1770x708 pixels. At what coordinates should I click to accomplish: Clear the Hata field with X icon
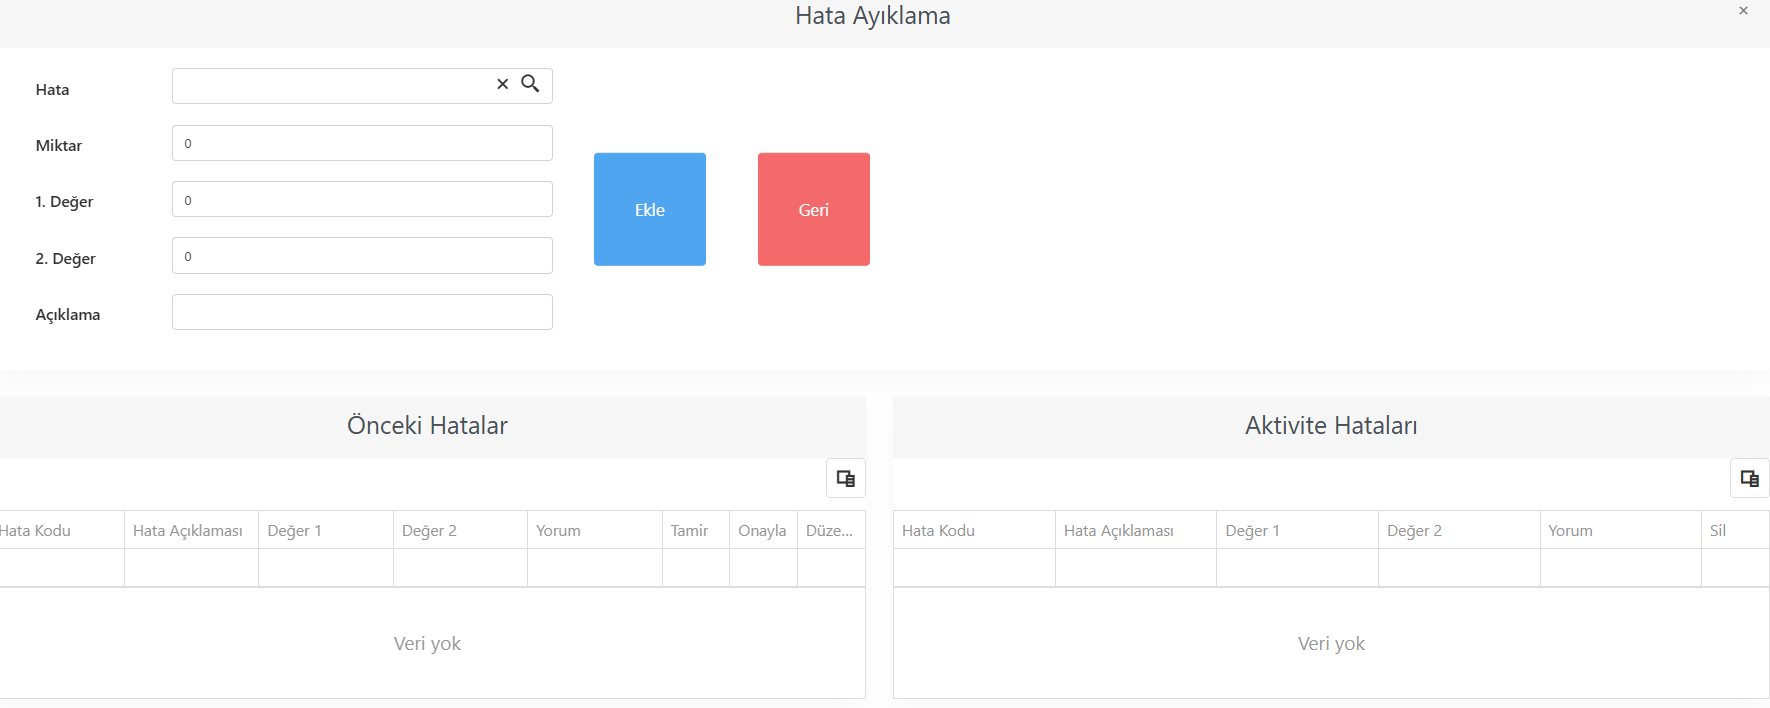(x=503, y=84)
